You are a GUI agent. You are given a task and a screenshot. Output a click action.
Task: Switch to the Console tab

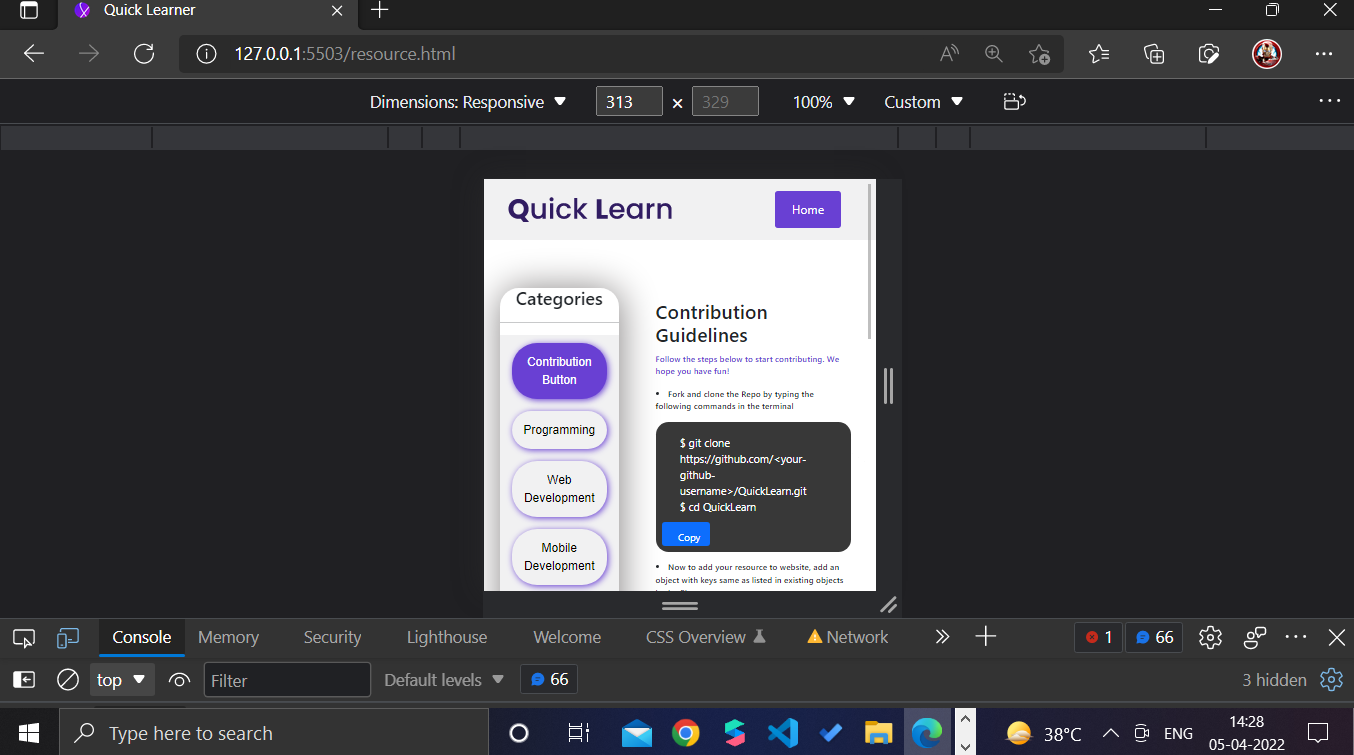click(142, 637)
